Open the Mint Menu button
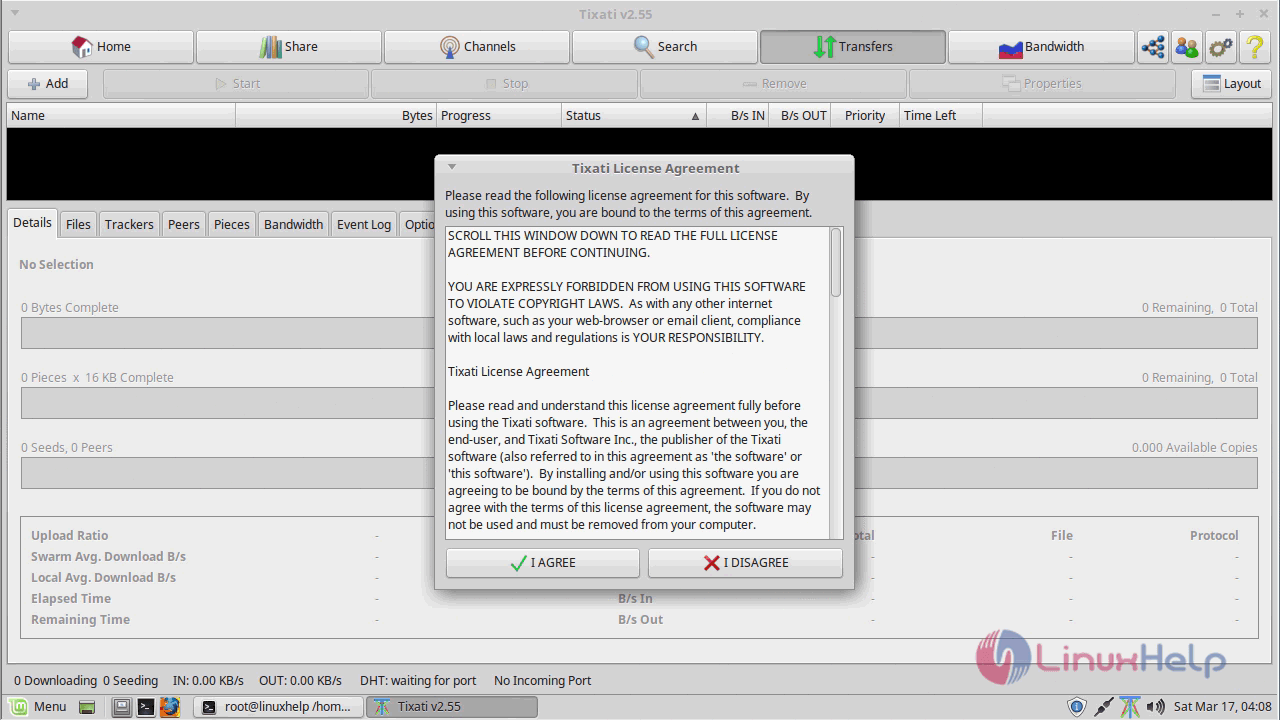Viewport: 1280px width, 720px height. (38, 707)
